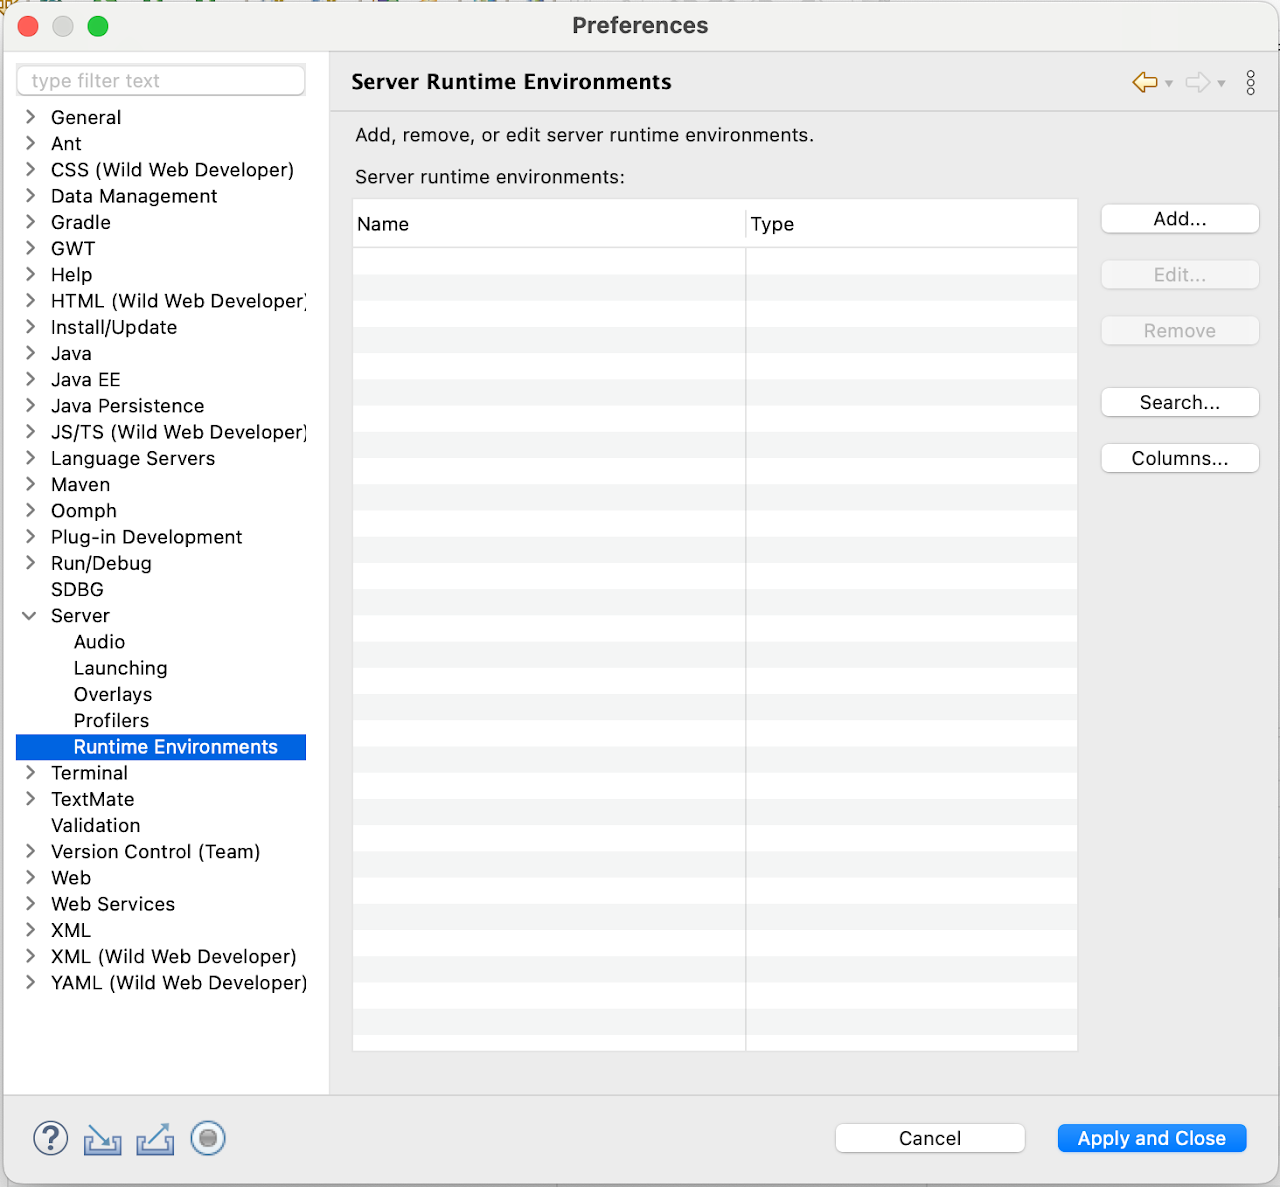Sort by the Type column header
1280x1187 pixels.
(912, 224)
